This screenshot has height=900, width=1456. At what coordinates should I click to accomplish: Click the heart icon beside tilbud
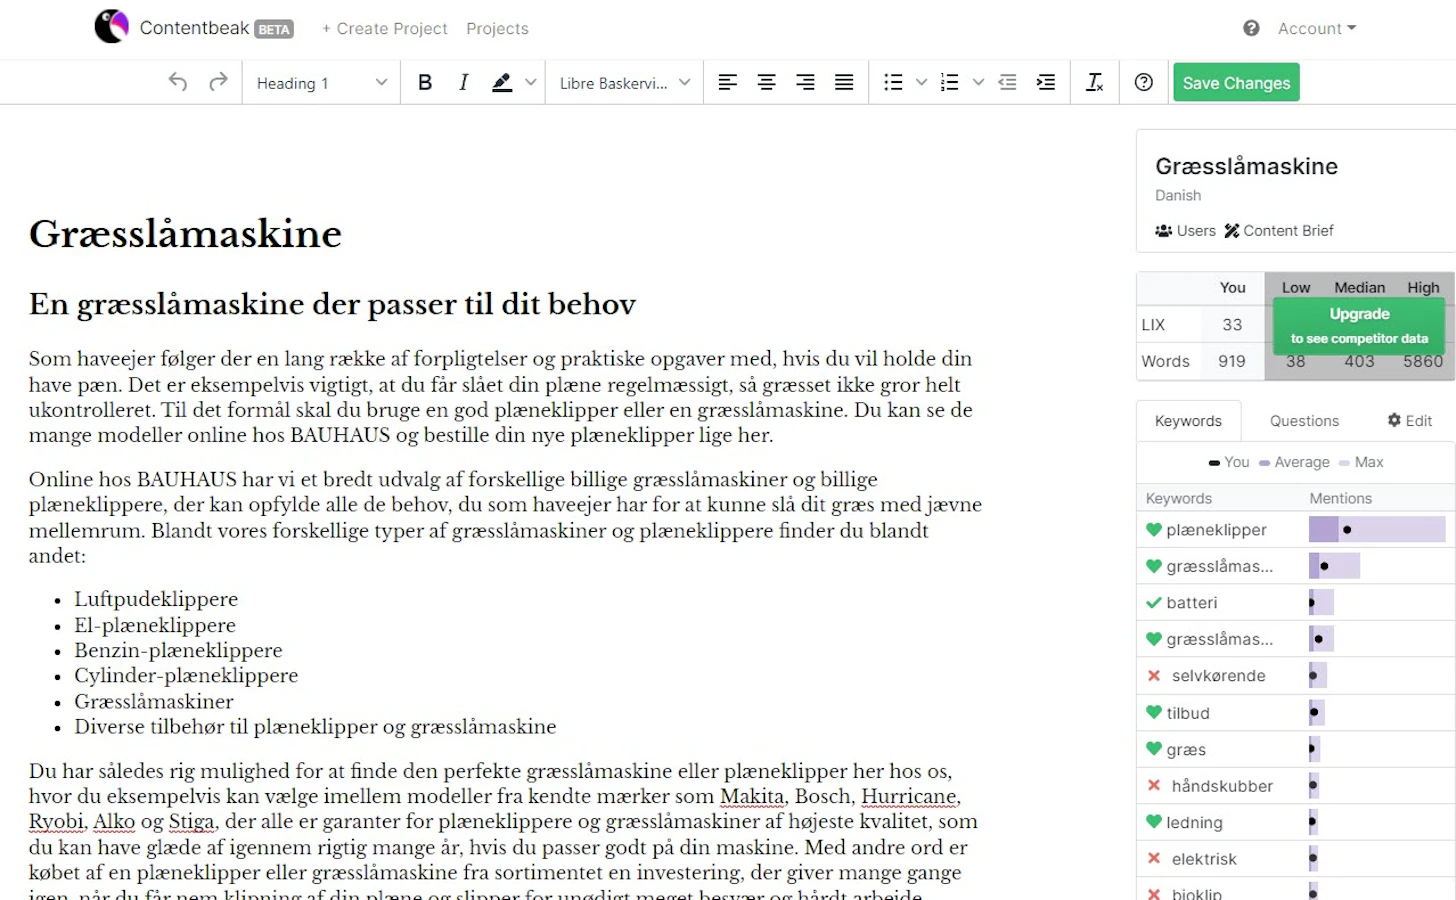click(x=1154, y=713)
